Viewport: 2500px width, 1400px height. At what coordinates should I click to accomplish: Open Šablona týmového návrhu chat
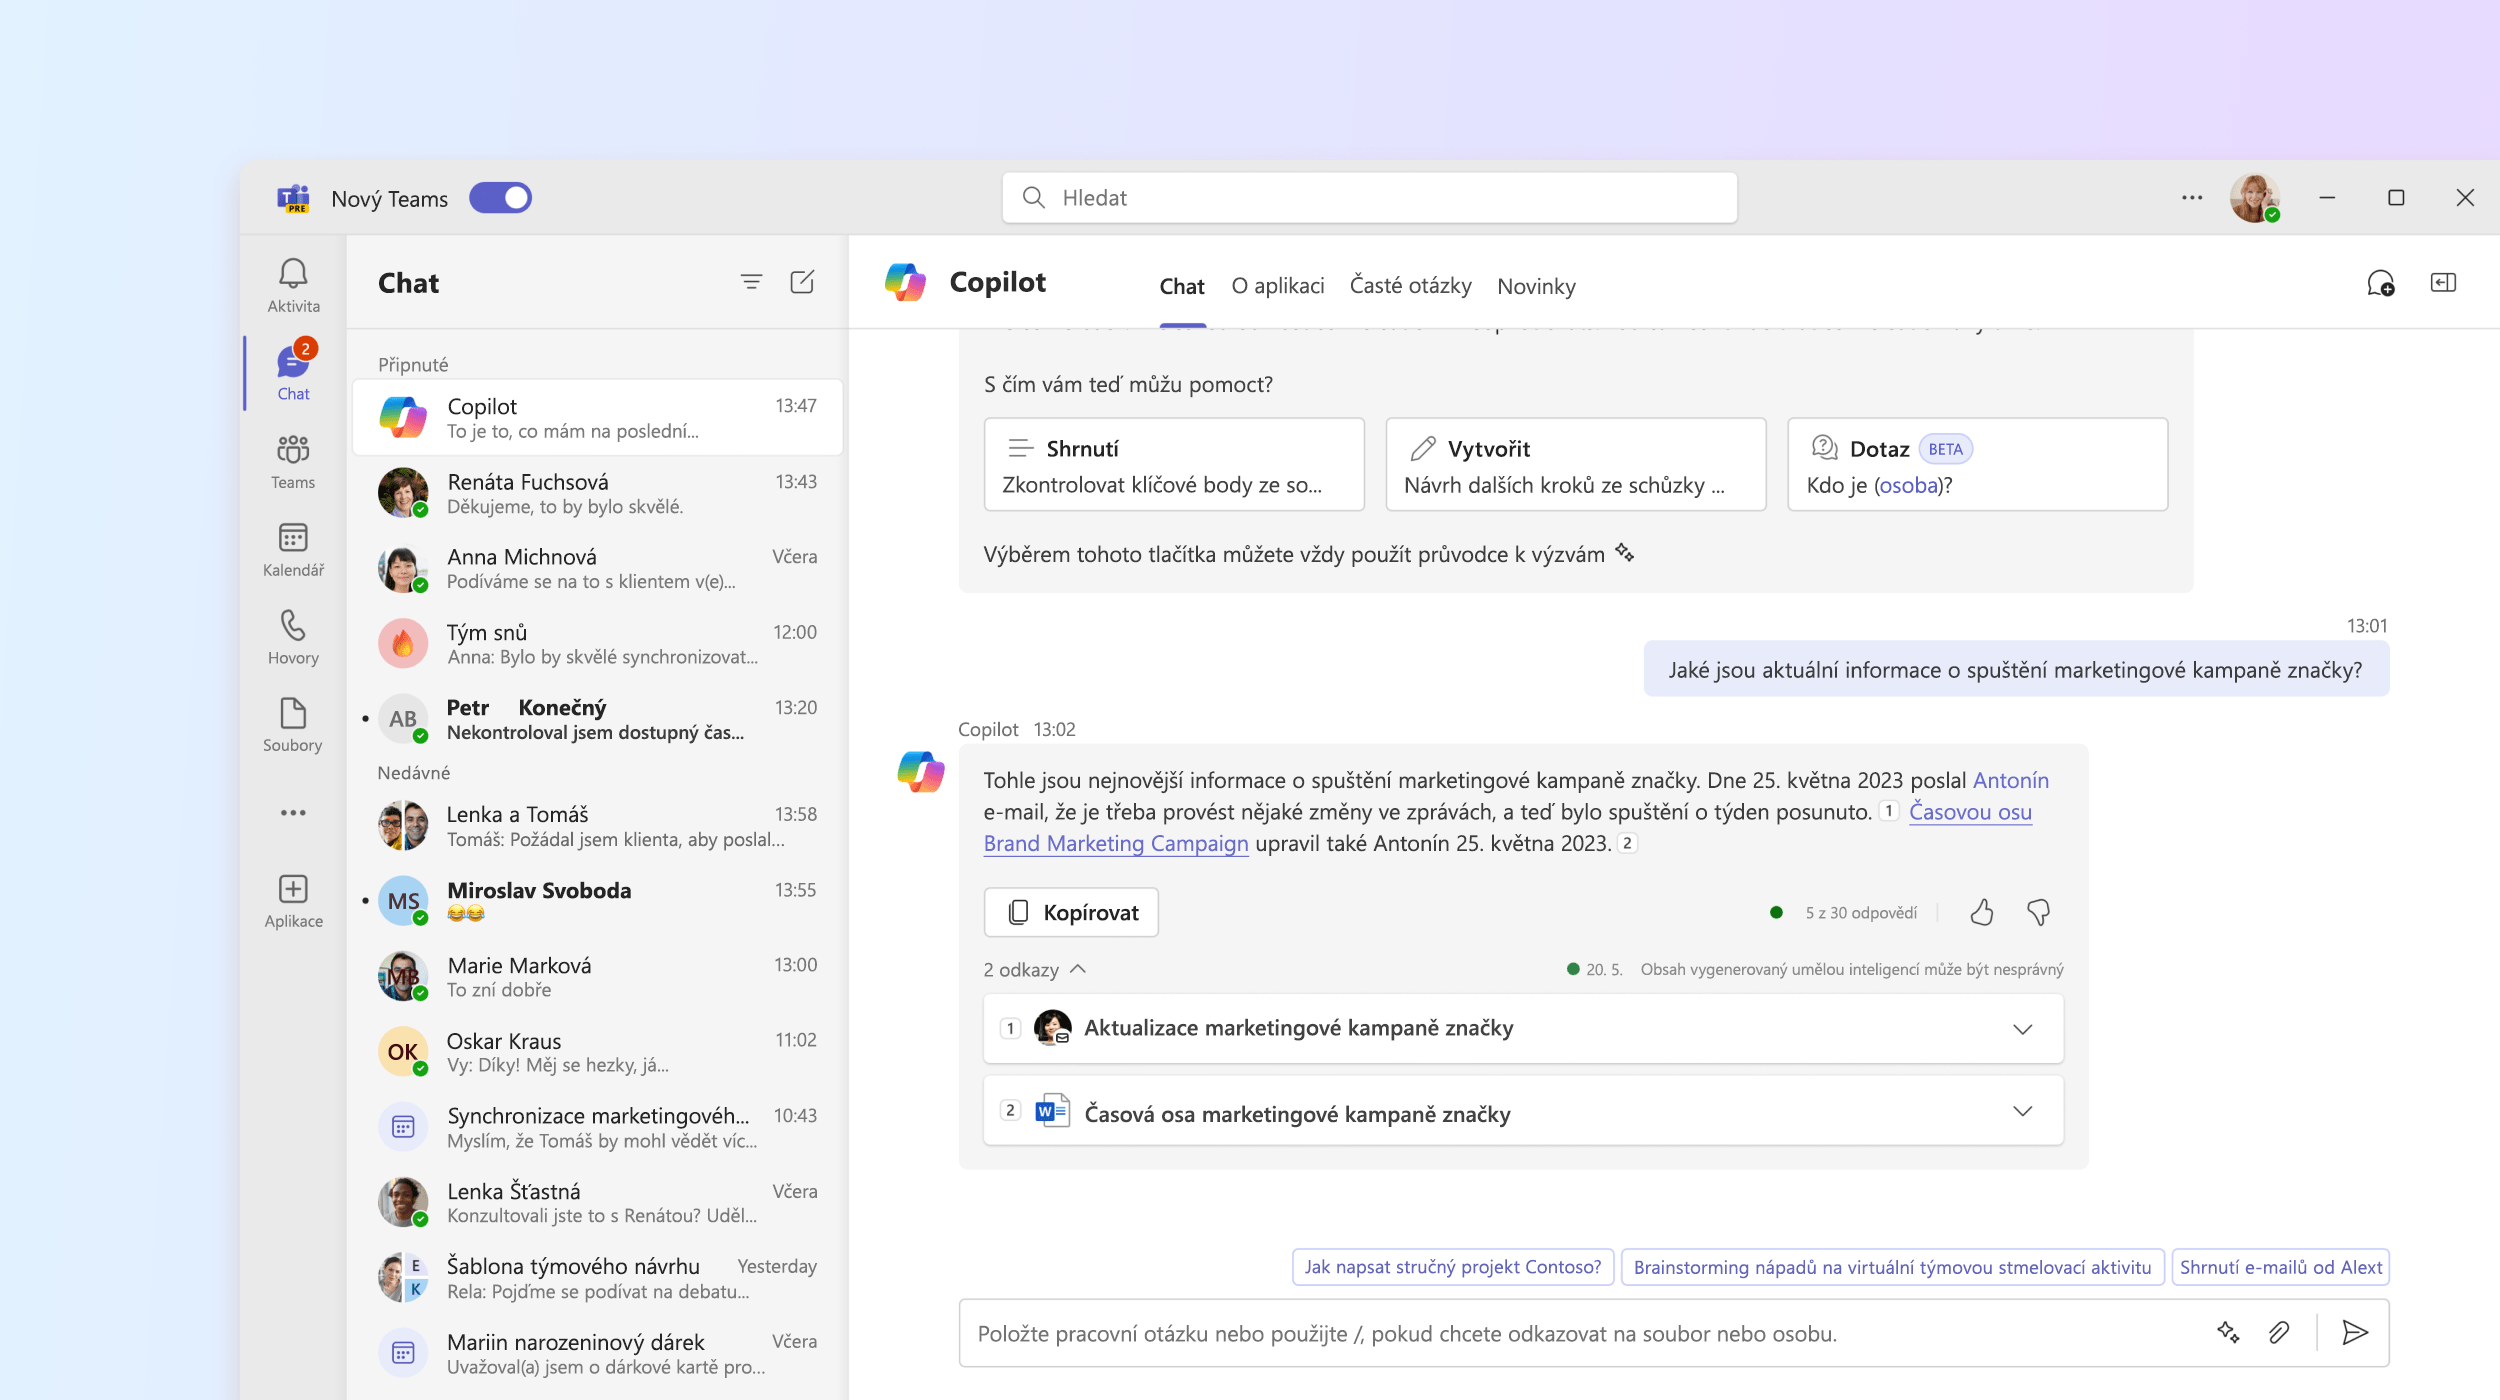[597, 1278]
